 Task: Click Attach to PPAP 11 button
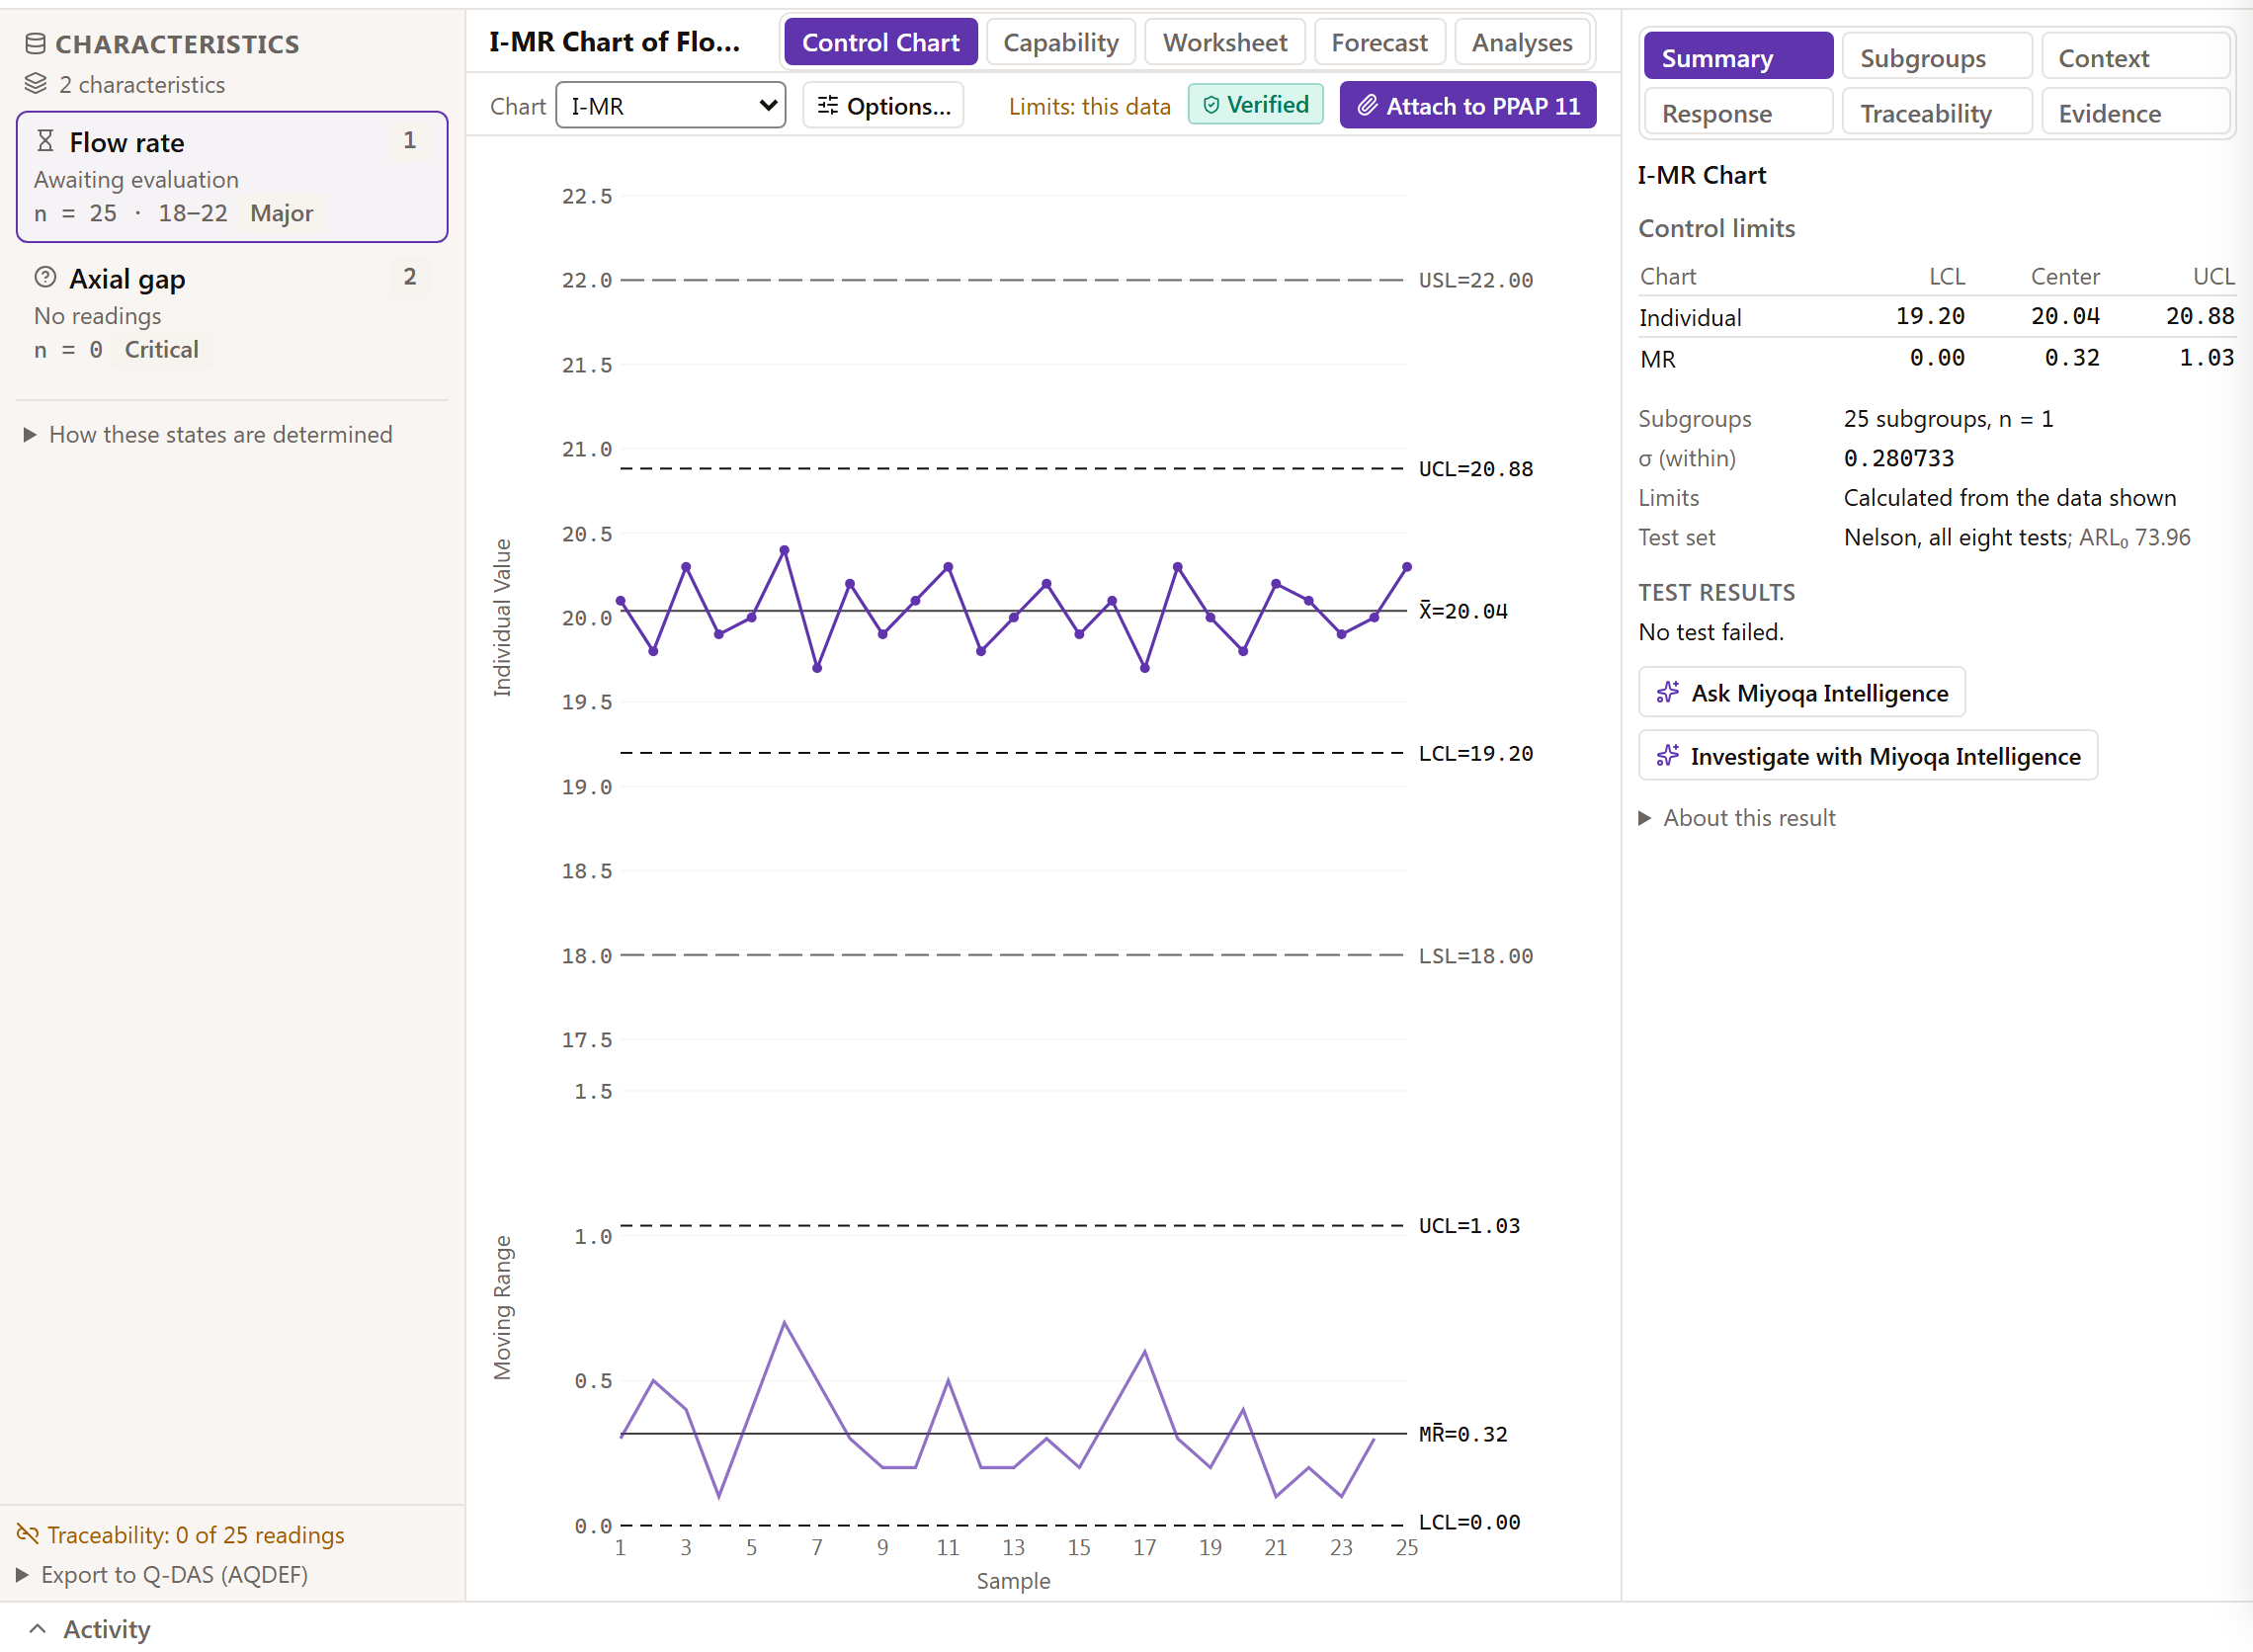[1467, 105]
